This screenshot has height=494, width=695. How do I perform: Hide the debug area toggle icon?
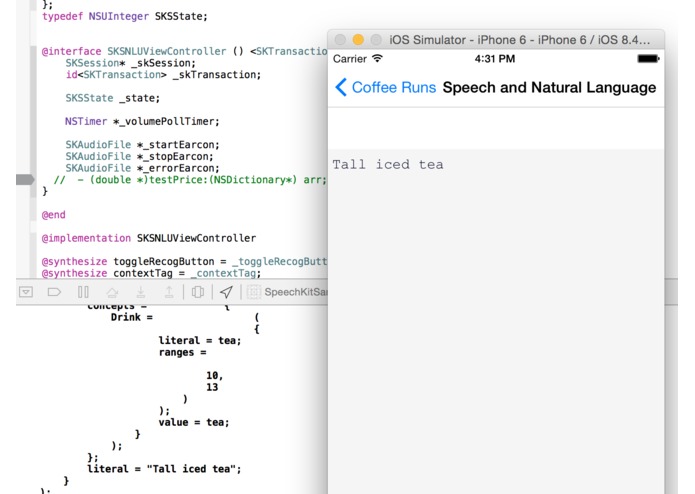click(26, 292)
